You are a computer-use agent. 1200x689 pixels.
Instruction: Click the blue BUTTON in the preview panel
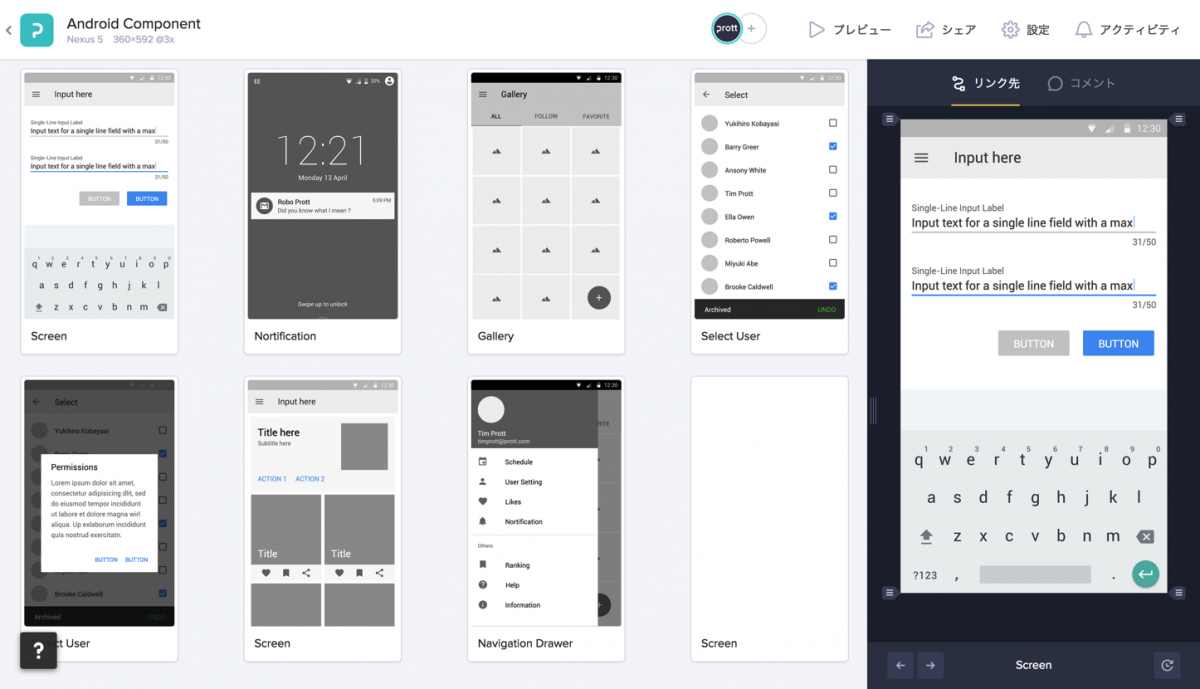click(1118, 343)
